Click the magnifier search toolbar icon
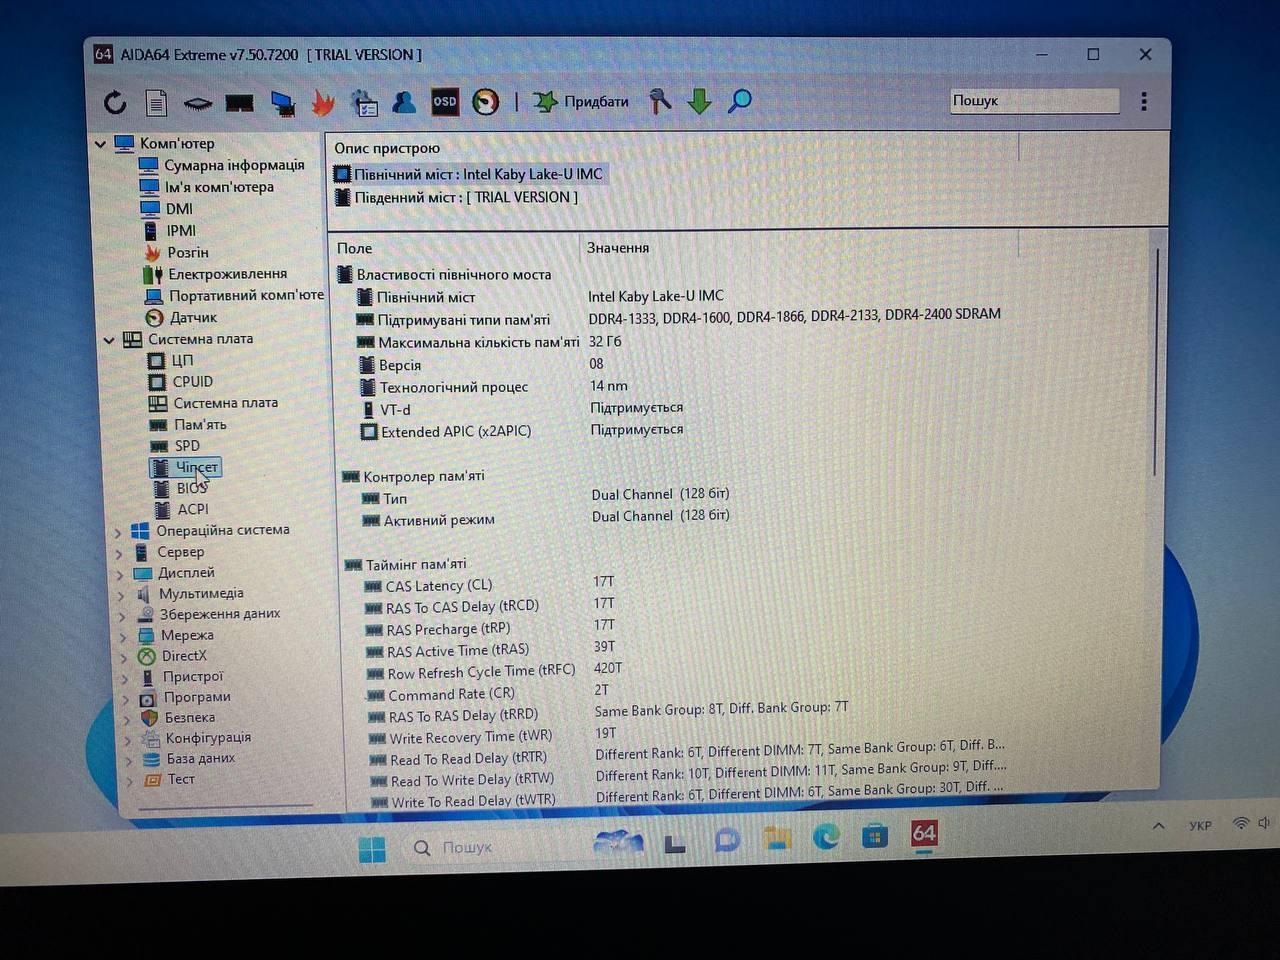This screenshot has width=1280, height=960. click(x=740, y=100)
